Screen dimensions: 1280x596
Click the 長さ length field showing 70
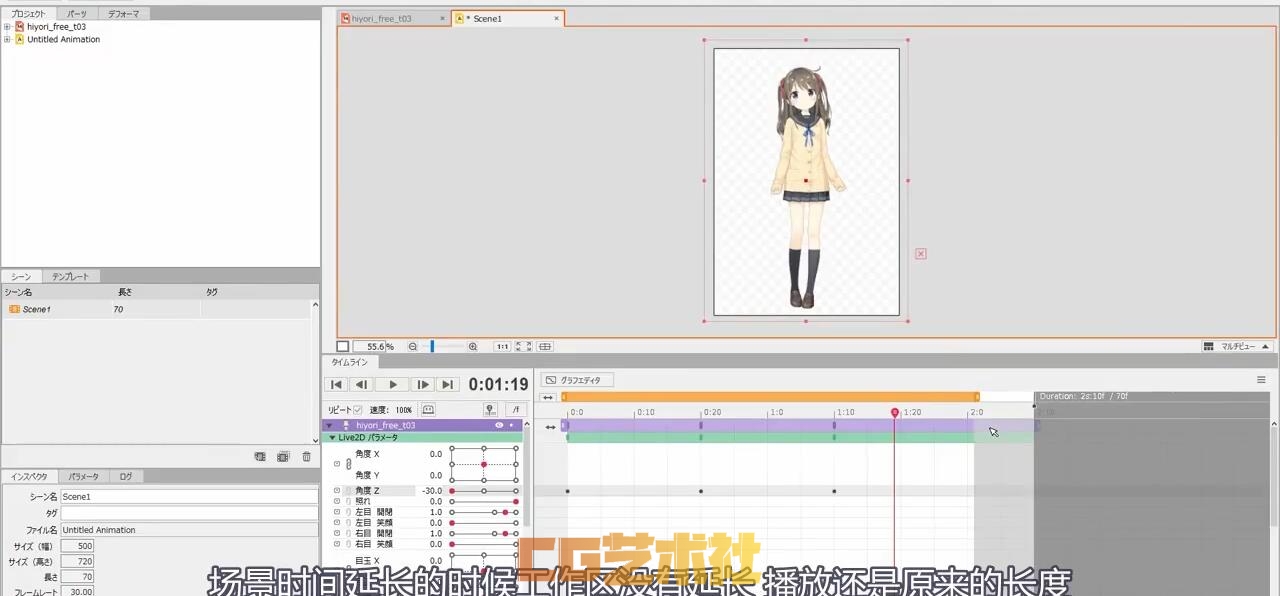point(77,577)
